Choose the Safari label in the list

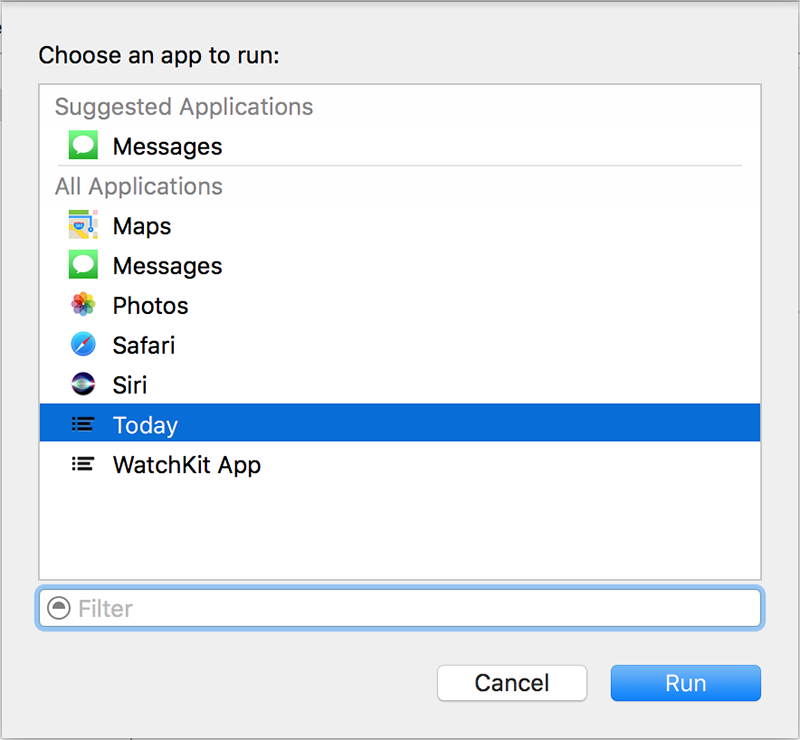[144, 346]
